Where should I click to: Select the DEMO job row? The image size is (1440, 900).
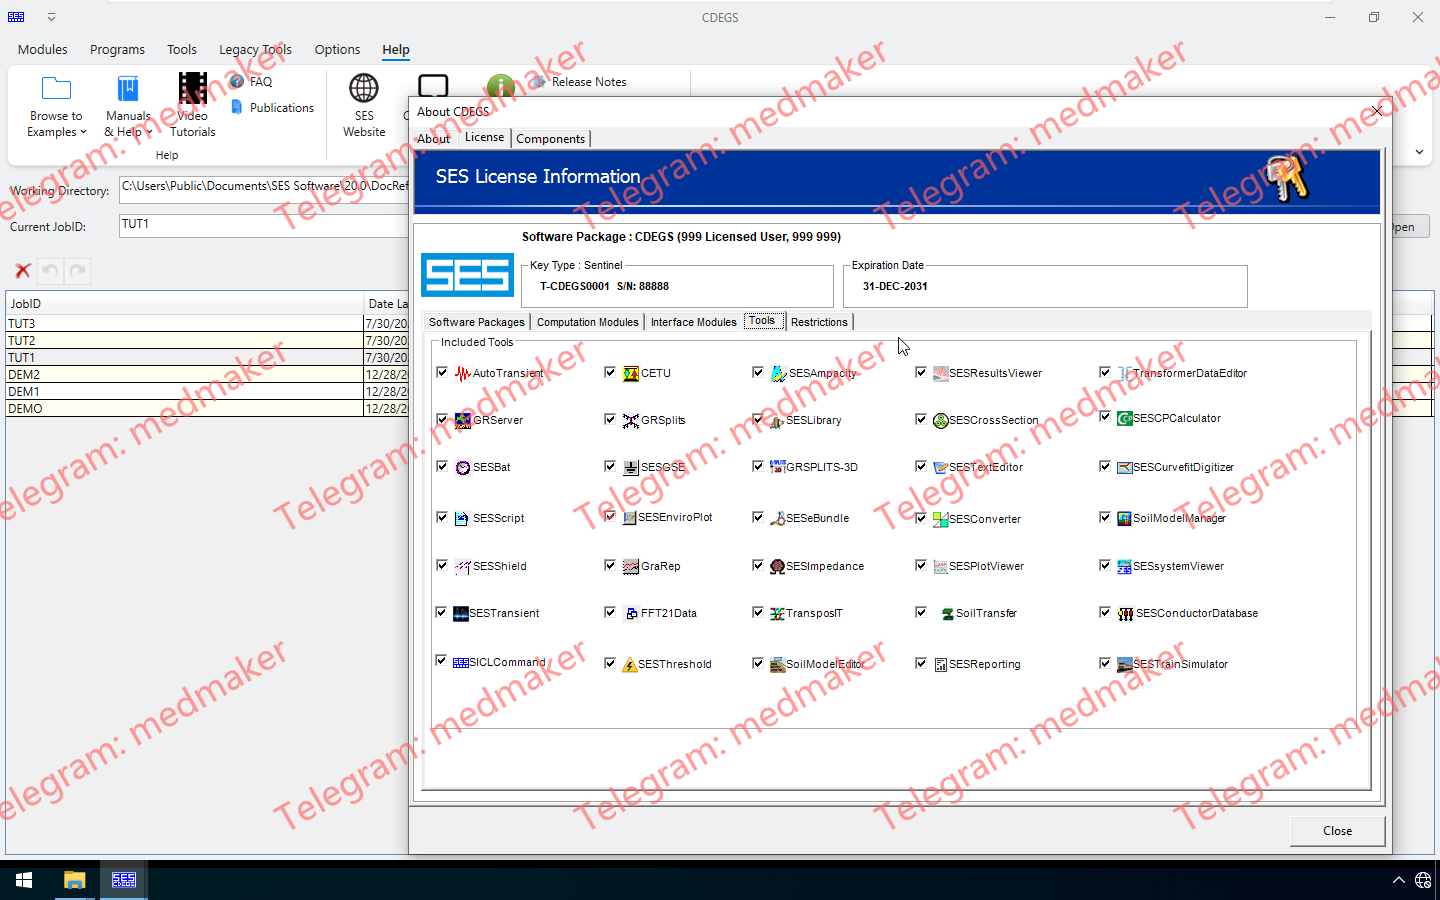click(207, 409)
